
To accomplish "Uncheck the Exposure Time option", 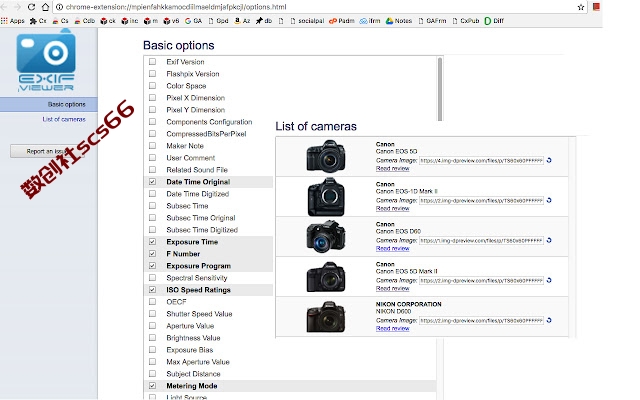I will 152,242.
